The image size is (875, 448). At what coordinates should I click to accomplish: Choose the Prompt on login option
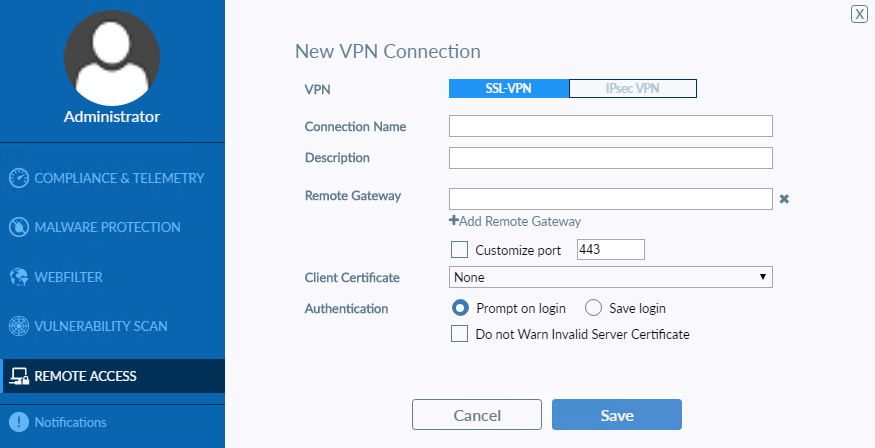461,308
